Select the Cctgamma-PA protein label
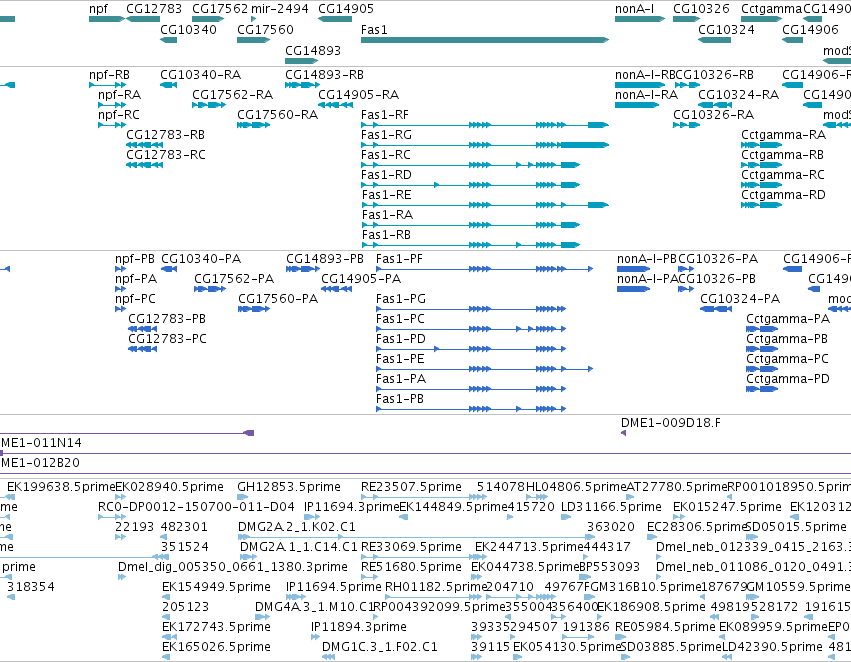Viewport: 851px width, 662px height. coord(788,319)
